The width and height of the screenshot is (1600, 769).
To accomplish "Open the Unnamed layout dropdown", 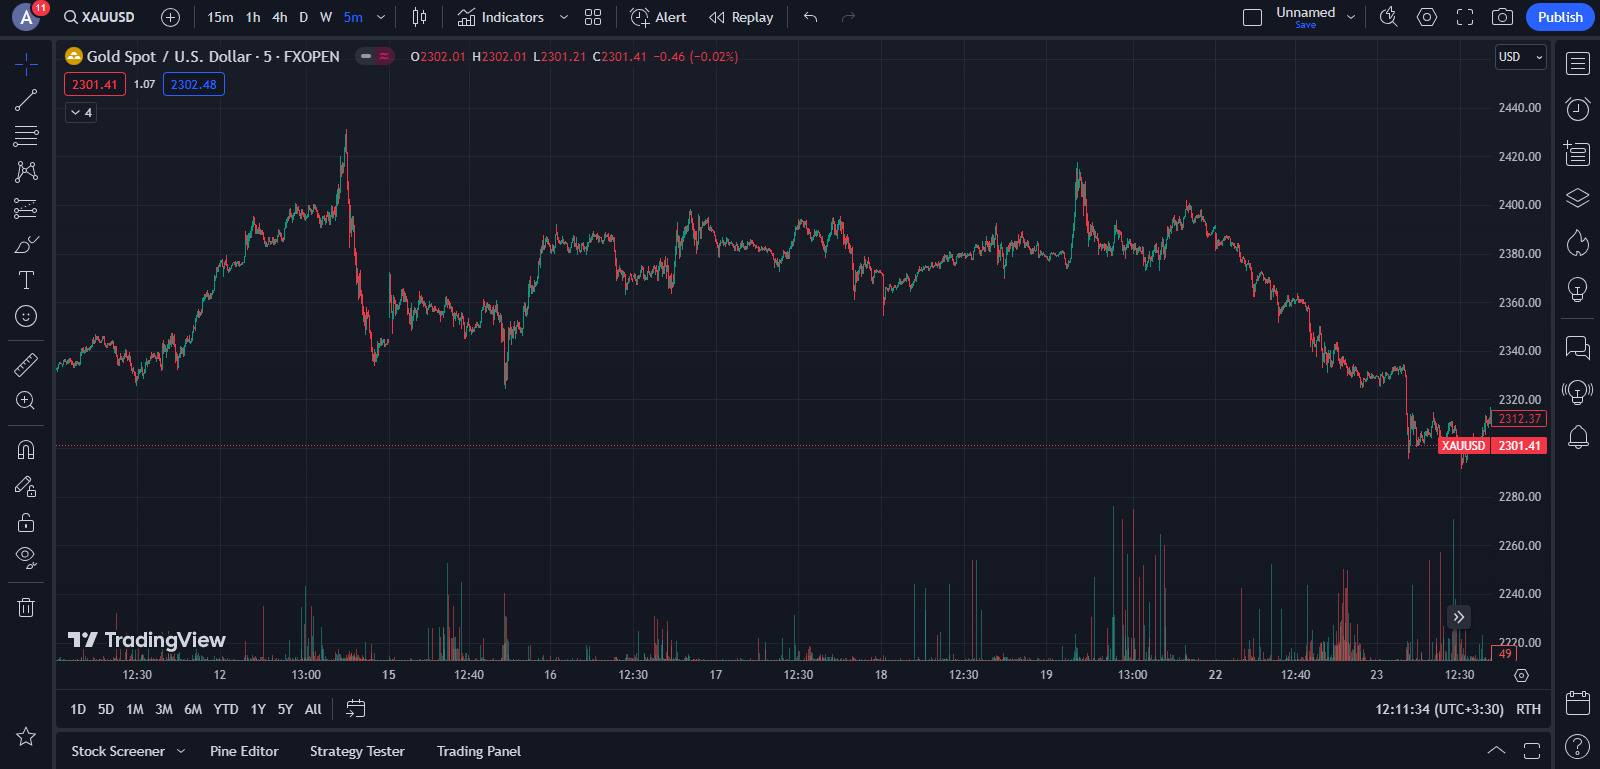I will coord(1351,17).
